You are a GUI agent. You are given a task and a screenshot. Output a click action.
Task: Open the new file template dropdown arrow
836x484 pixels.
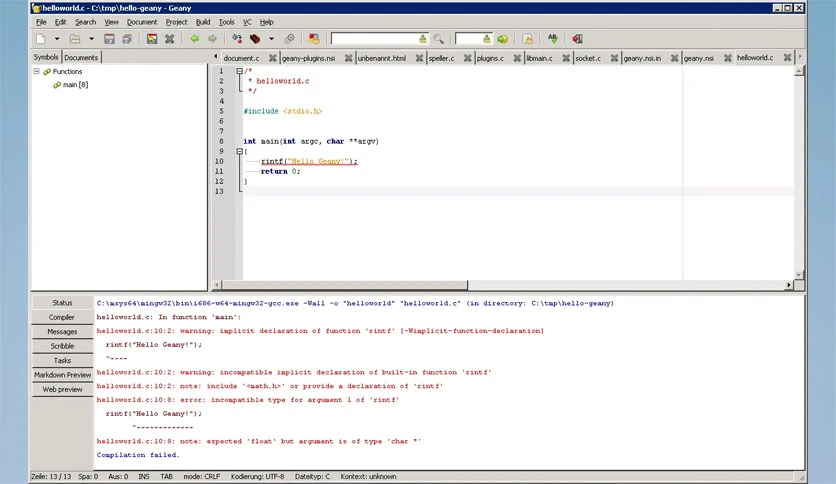point(57,39)
